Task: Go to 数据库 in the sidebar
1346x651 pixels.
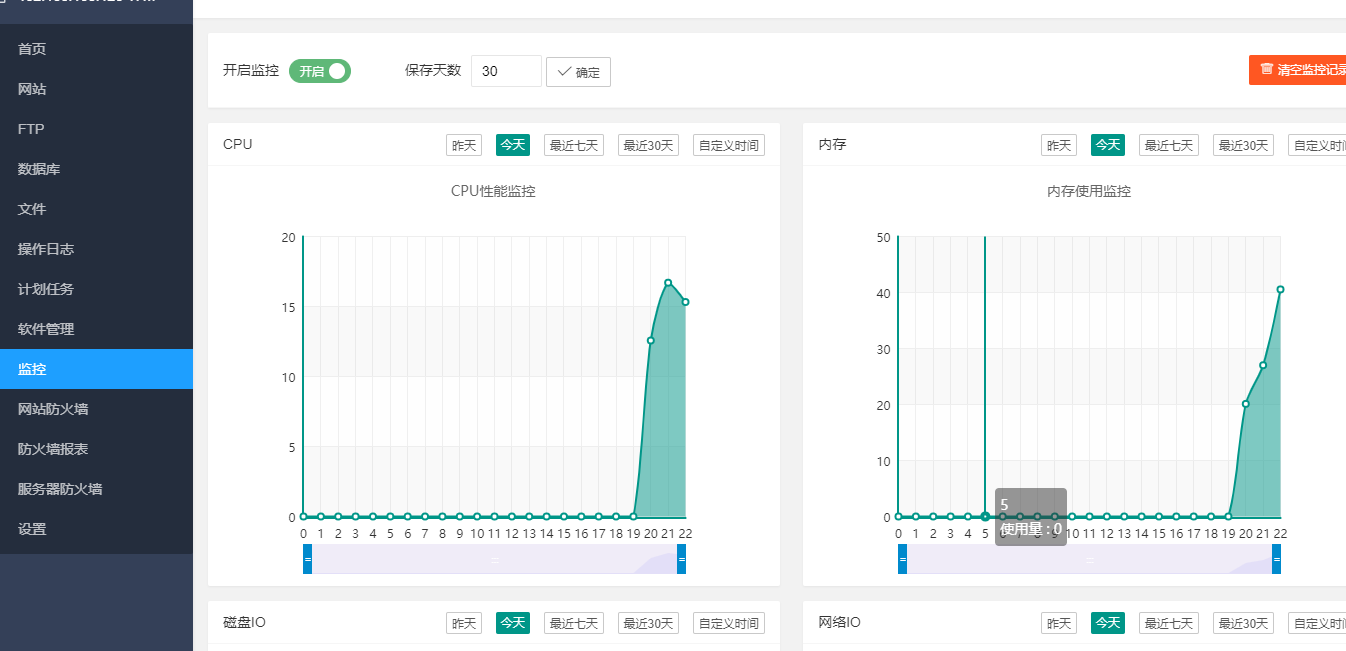Action: coord(39,169)
